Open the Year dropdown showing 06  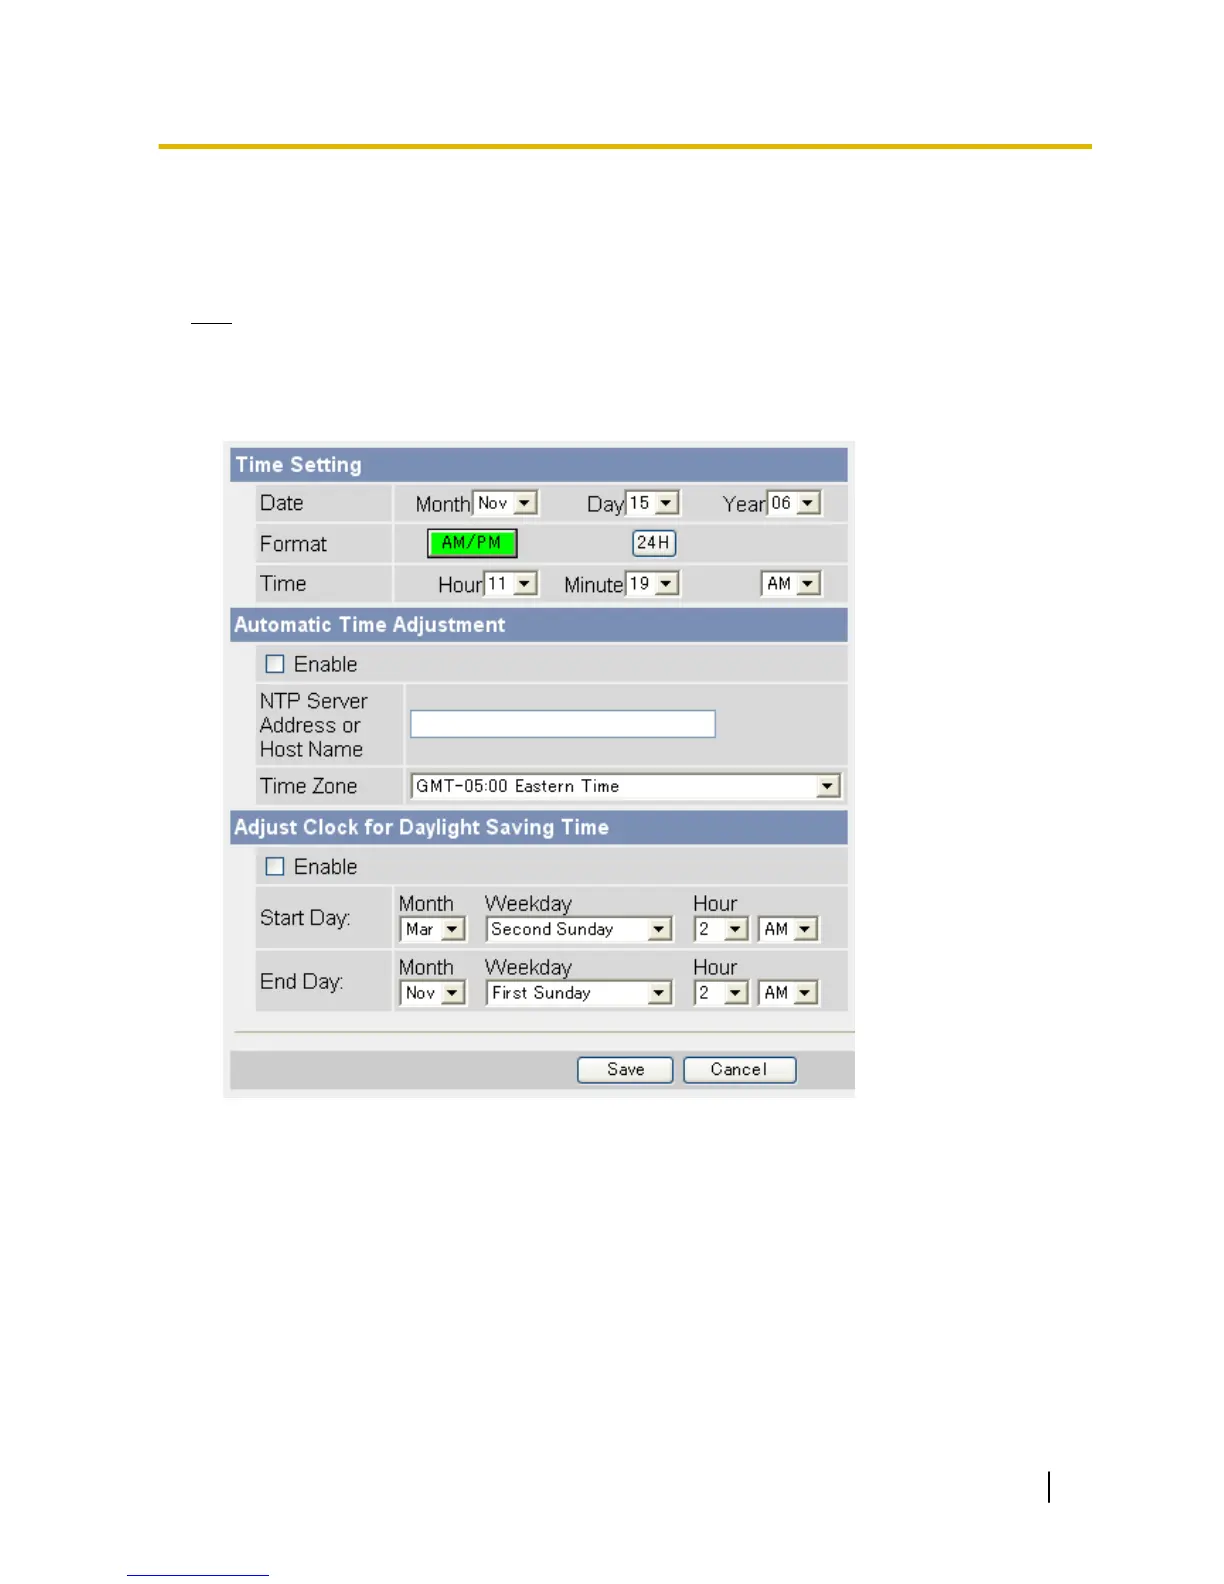(795, 503)
